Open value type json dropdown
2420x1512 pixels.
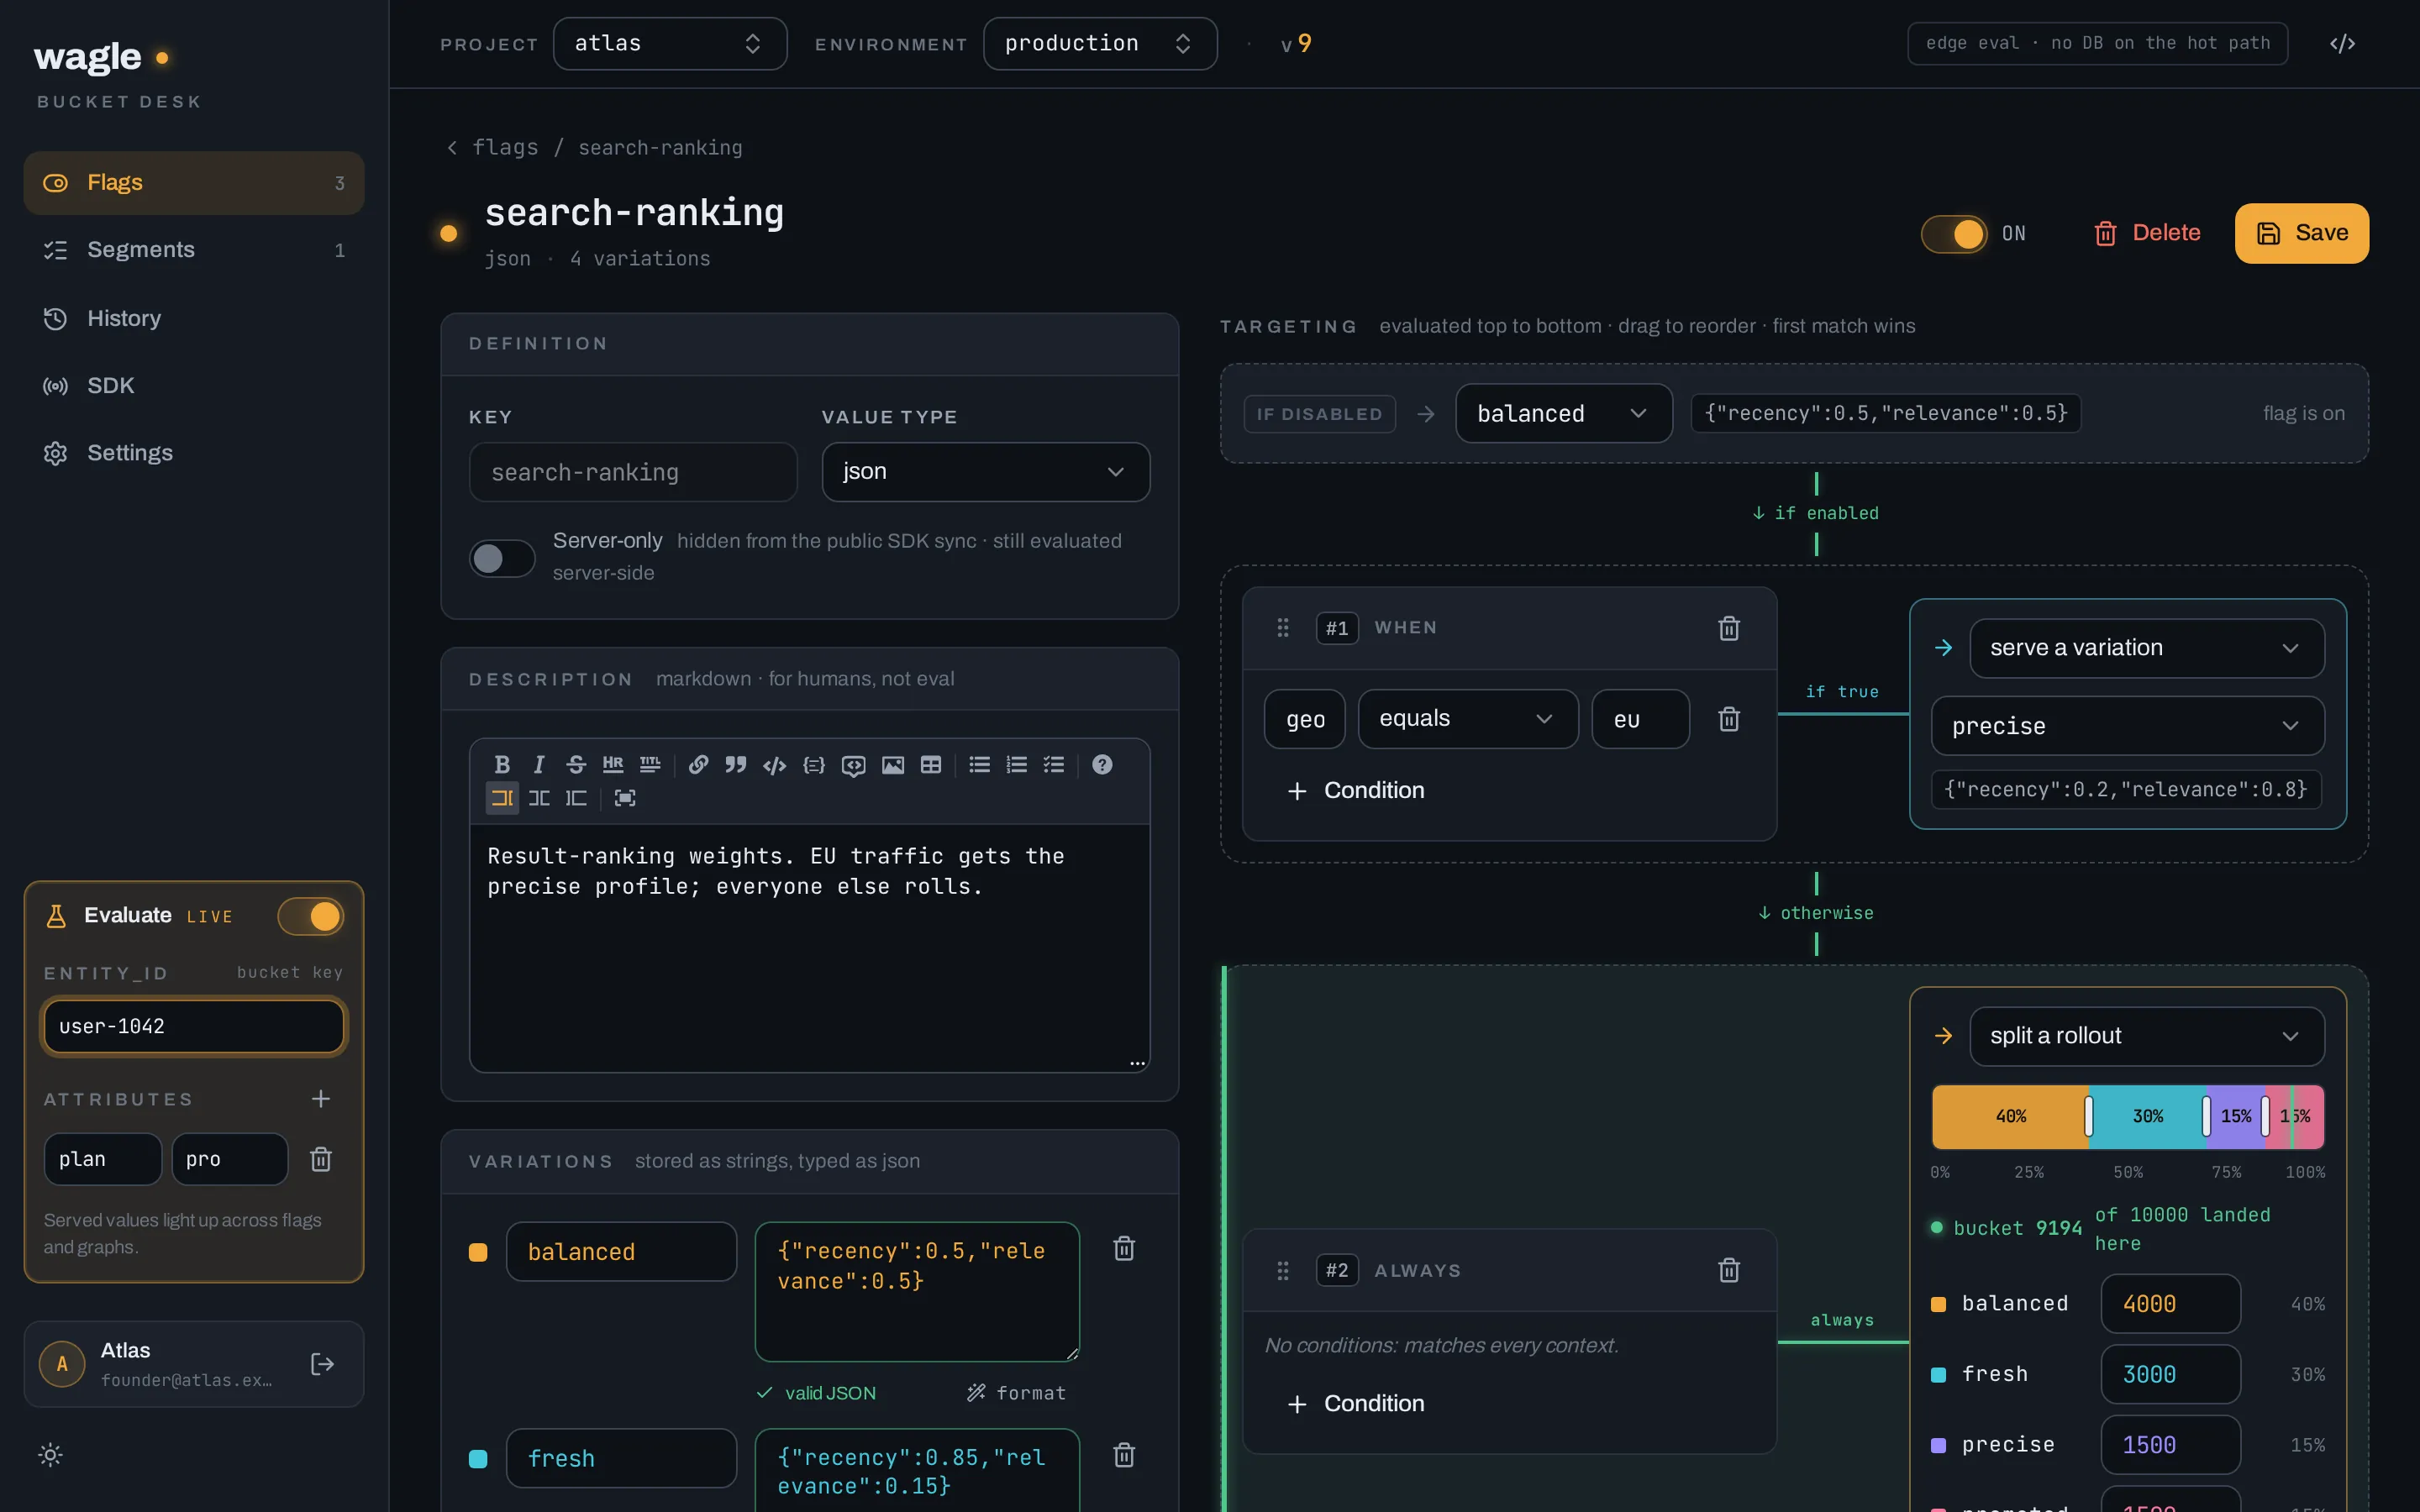[x=986, y=472]
